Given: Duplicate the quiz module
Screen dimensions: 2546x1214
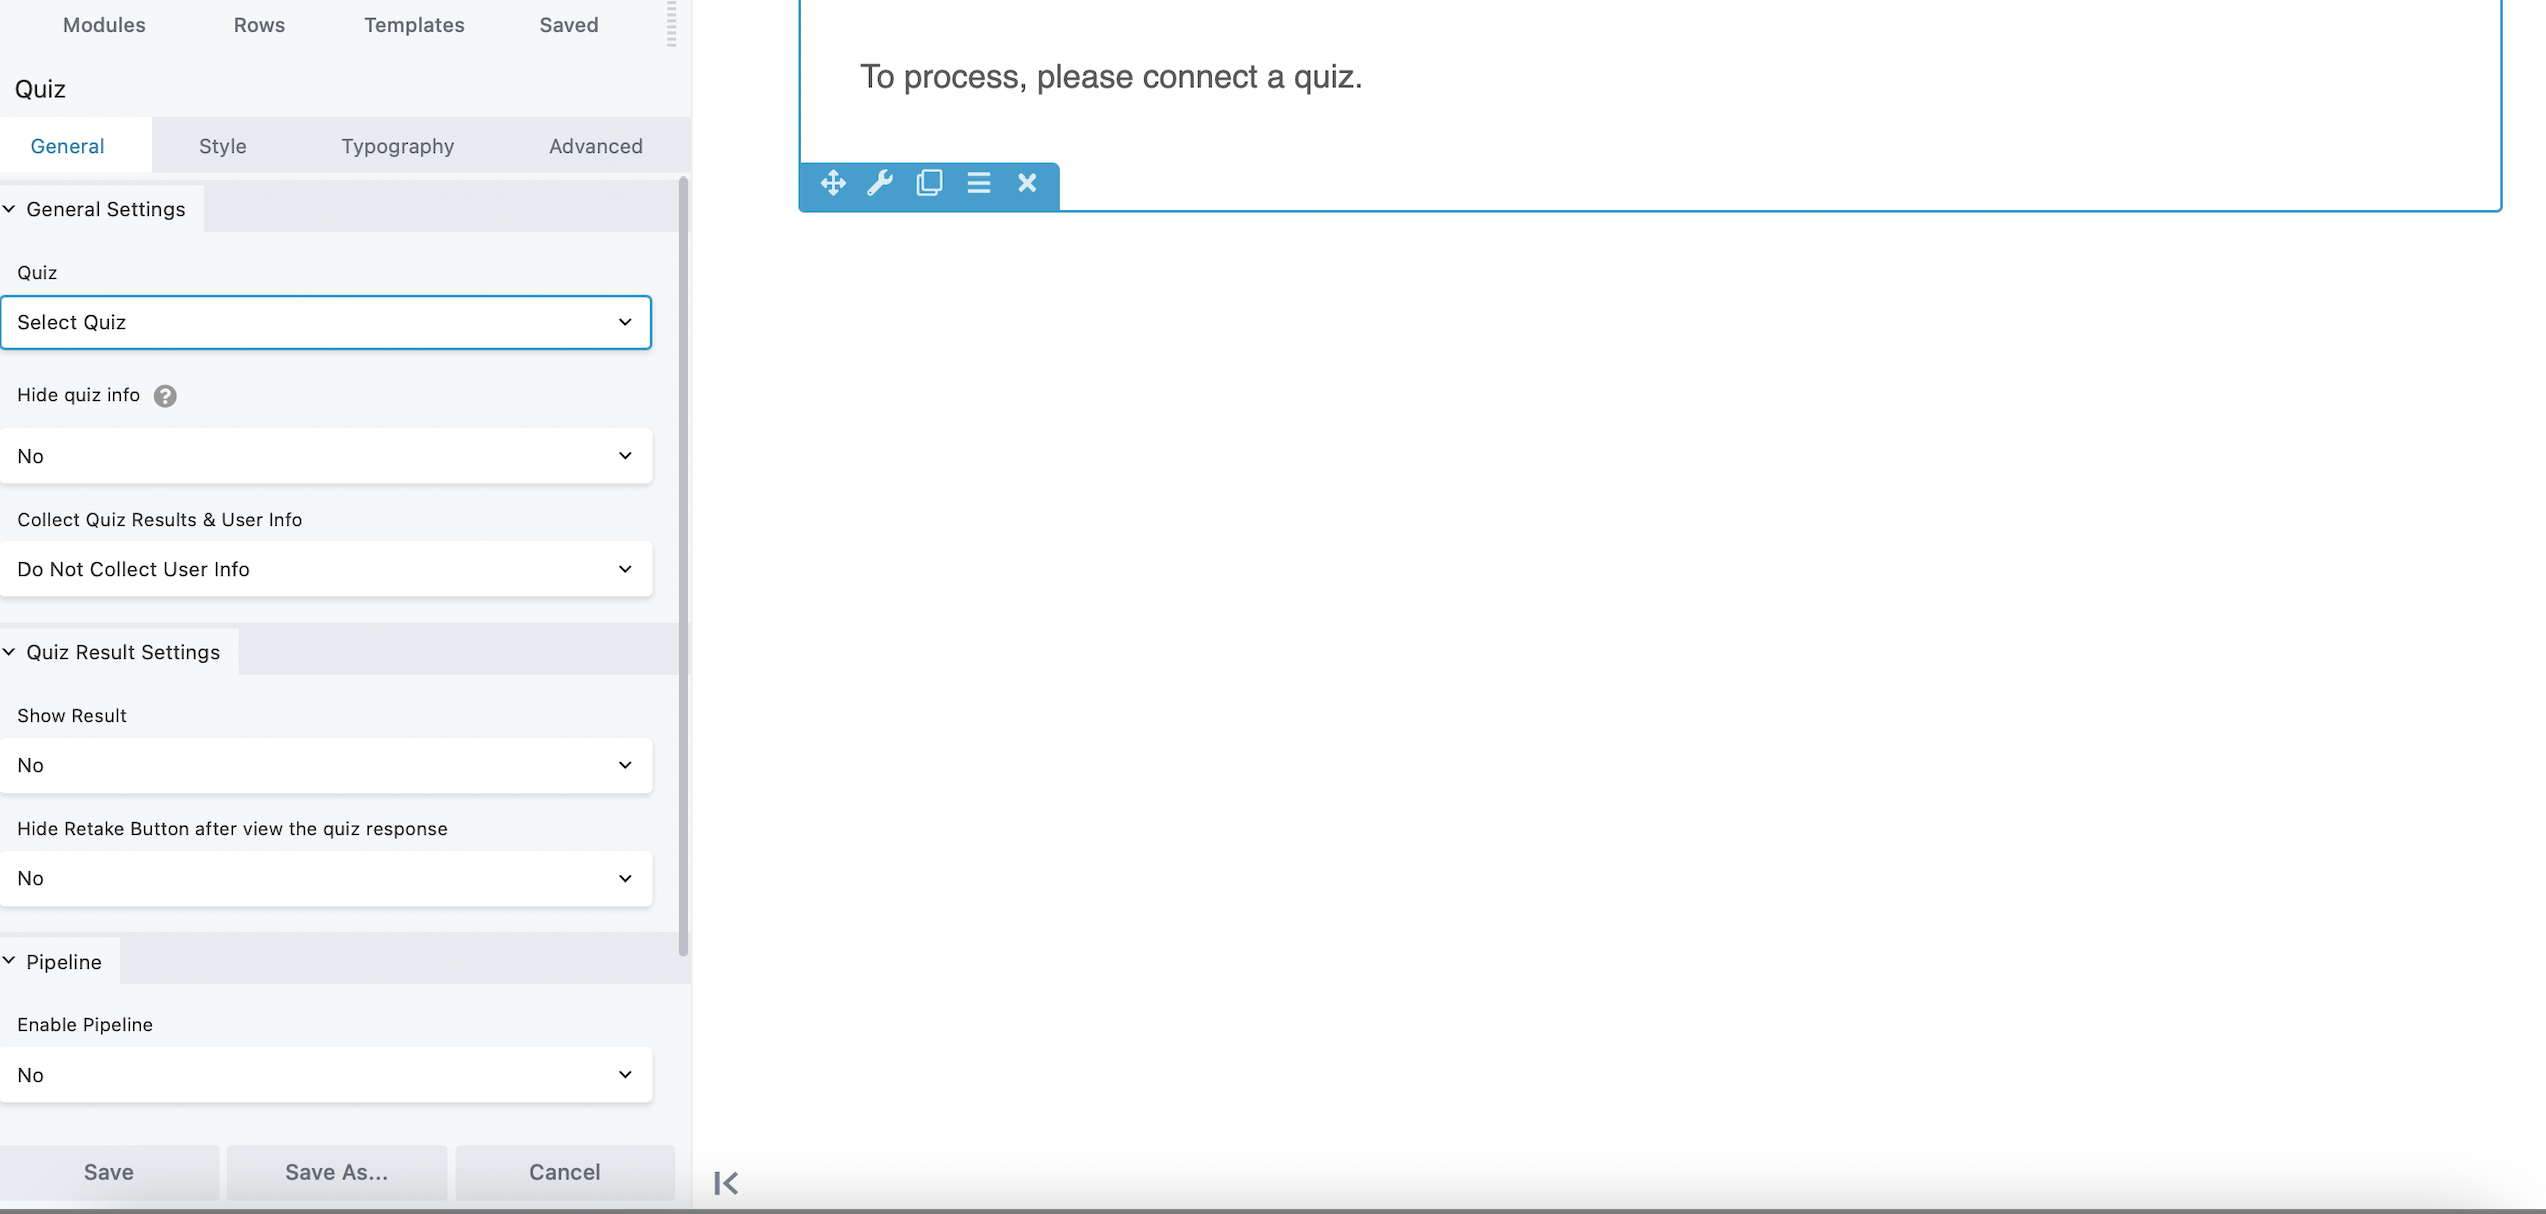Looking at the screenshot, I should 929,184.
